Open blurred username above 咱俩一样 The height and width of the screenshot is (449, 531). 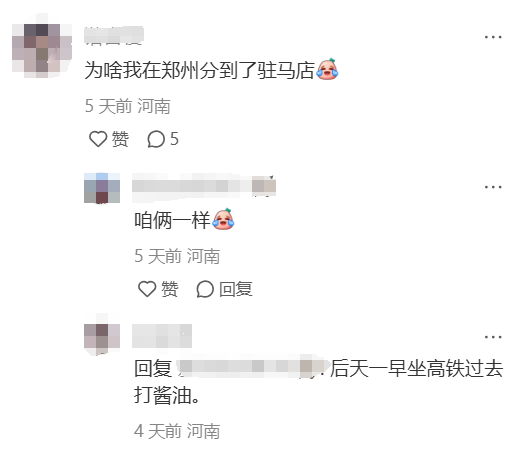tap(204, 185)
